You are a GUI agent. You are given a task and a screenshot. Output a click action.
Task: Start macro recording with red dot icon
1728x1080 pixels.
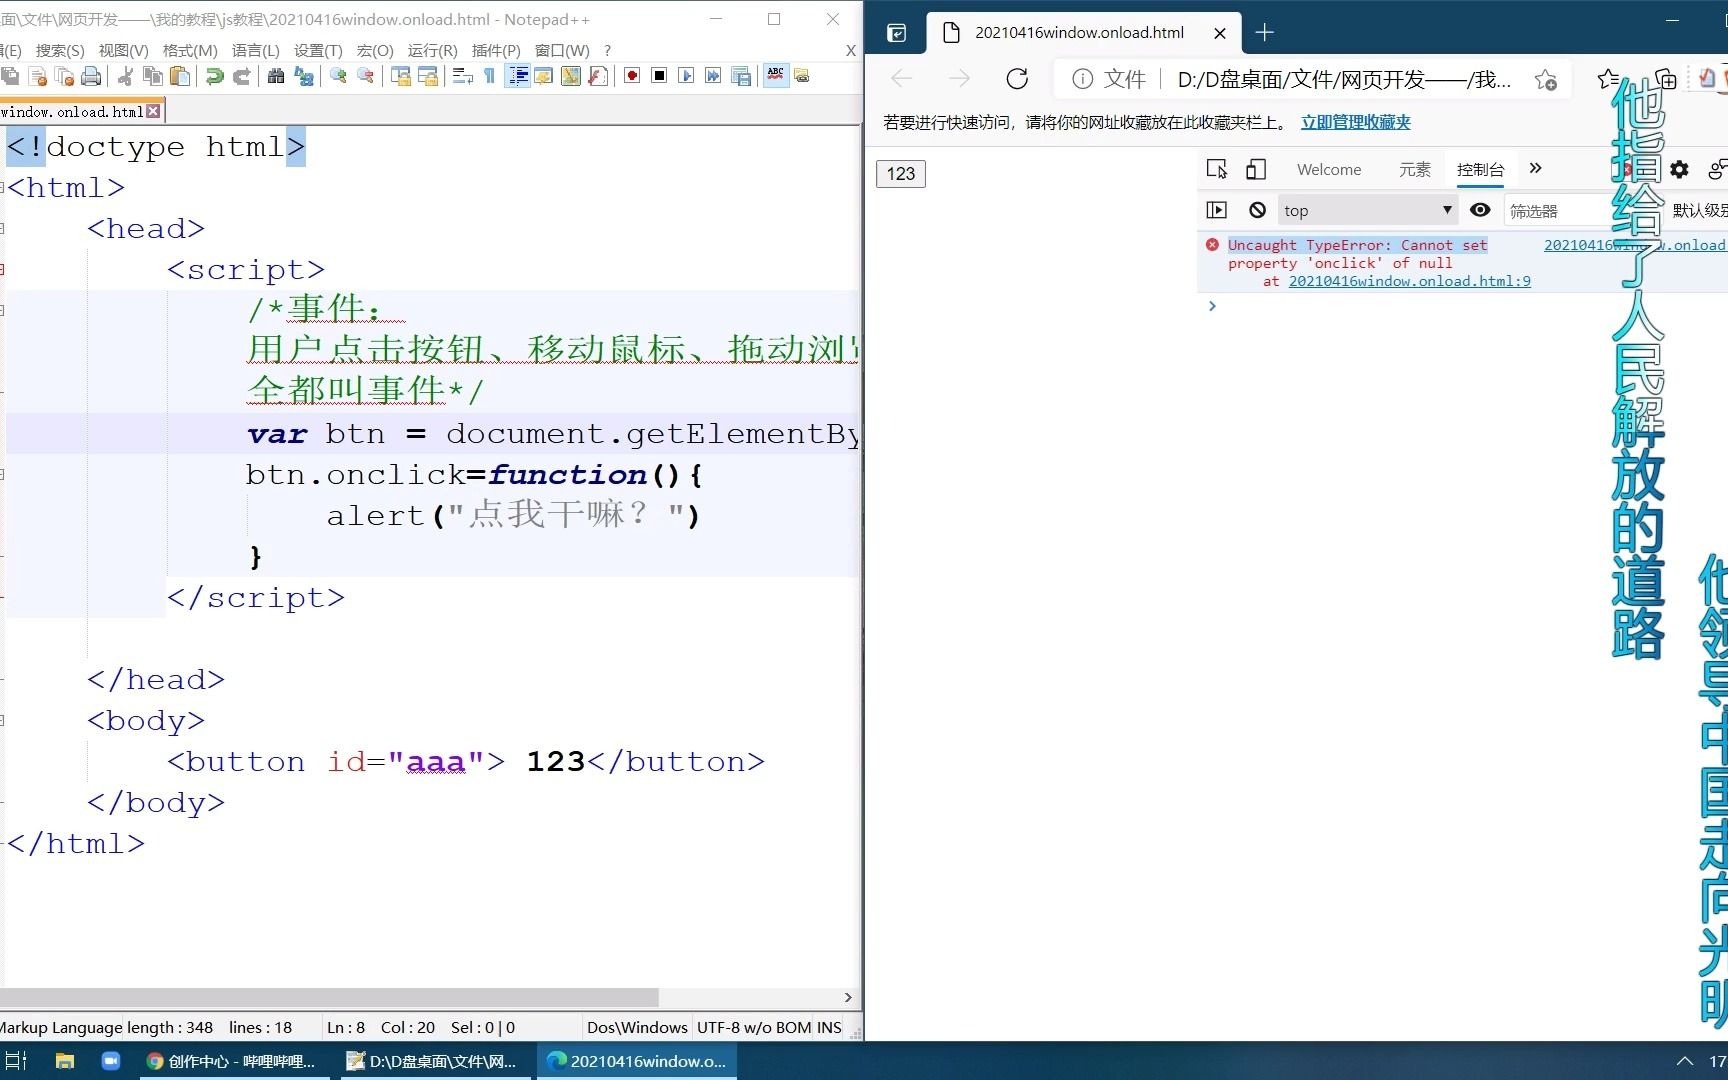coord(632,76)
